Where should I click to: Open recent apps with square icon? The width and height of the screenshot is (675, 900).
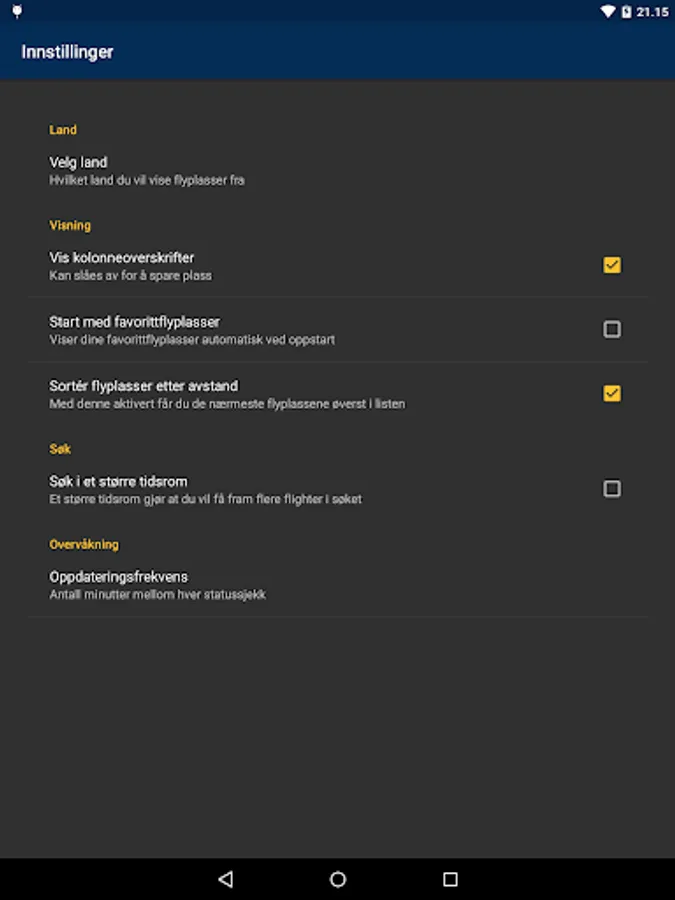(x=450, y=879)
